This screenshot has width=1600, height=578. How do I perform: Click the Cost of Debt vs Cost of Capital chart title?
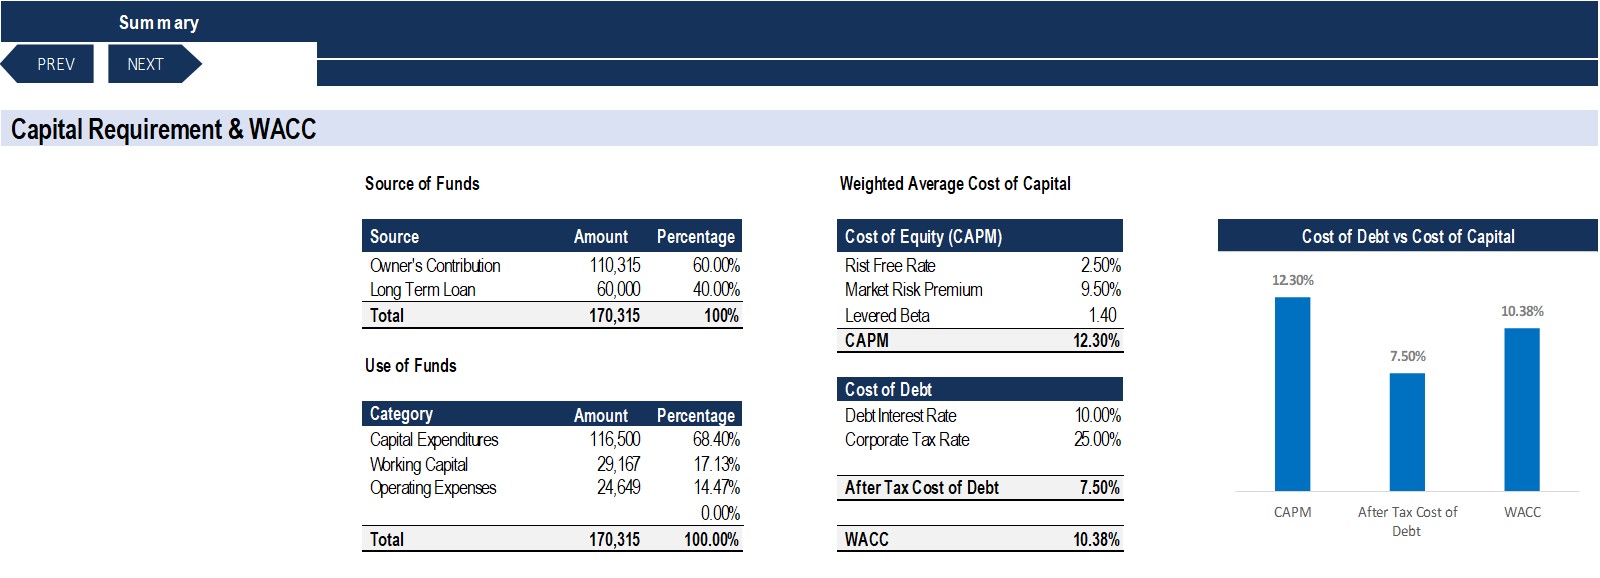1408,236
